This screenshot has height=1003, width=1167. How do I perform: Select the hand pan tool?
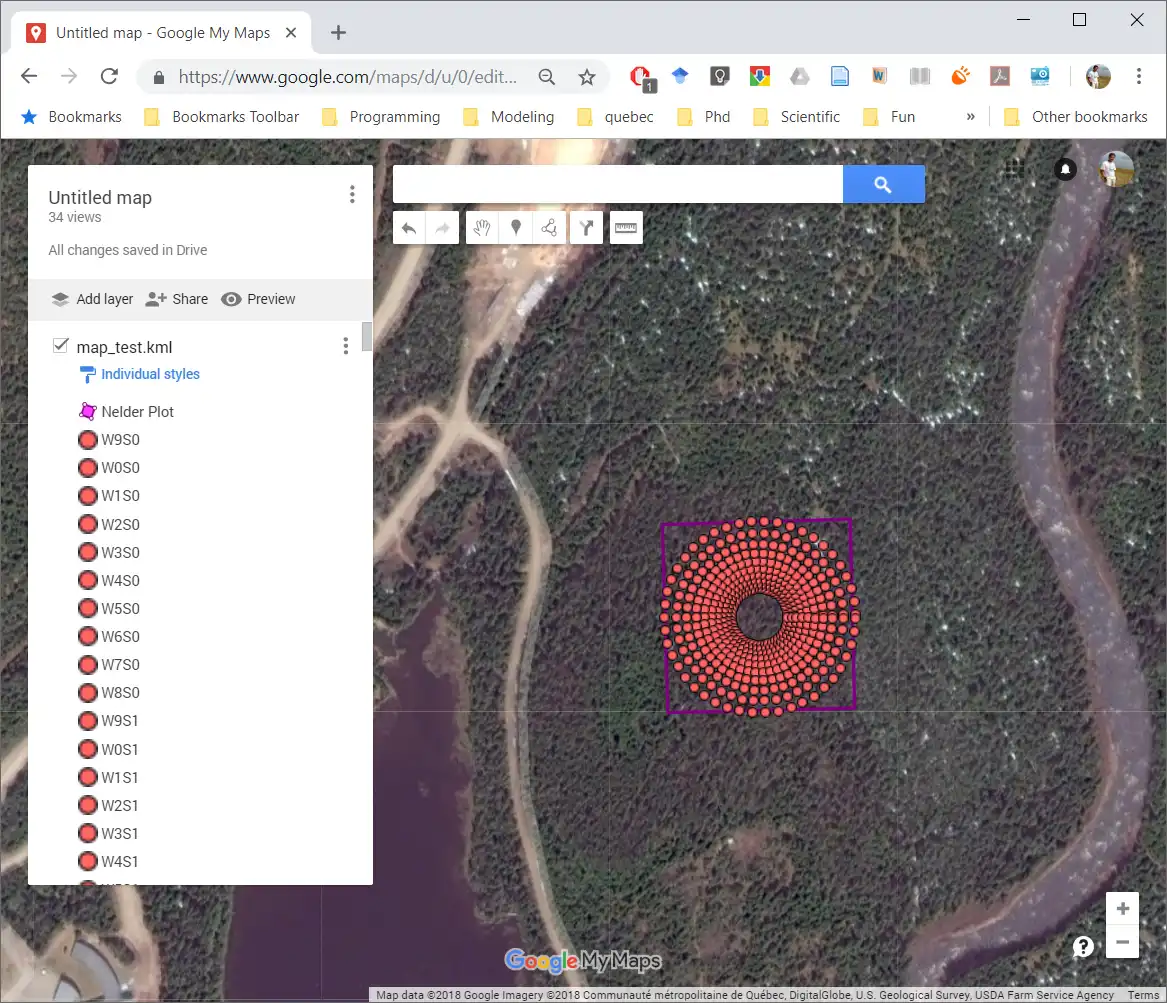pos(482,228)
